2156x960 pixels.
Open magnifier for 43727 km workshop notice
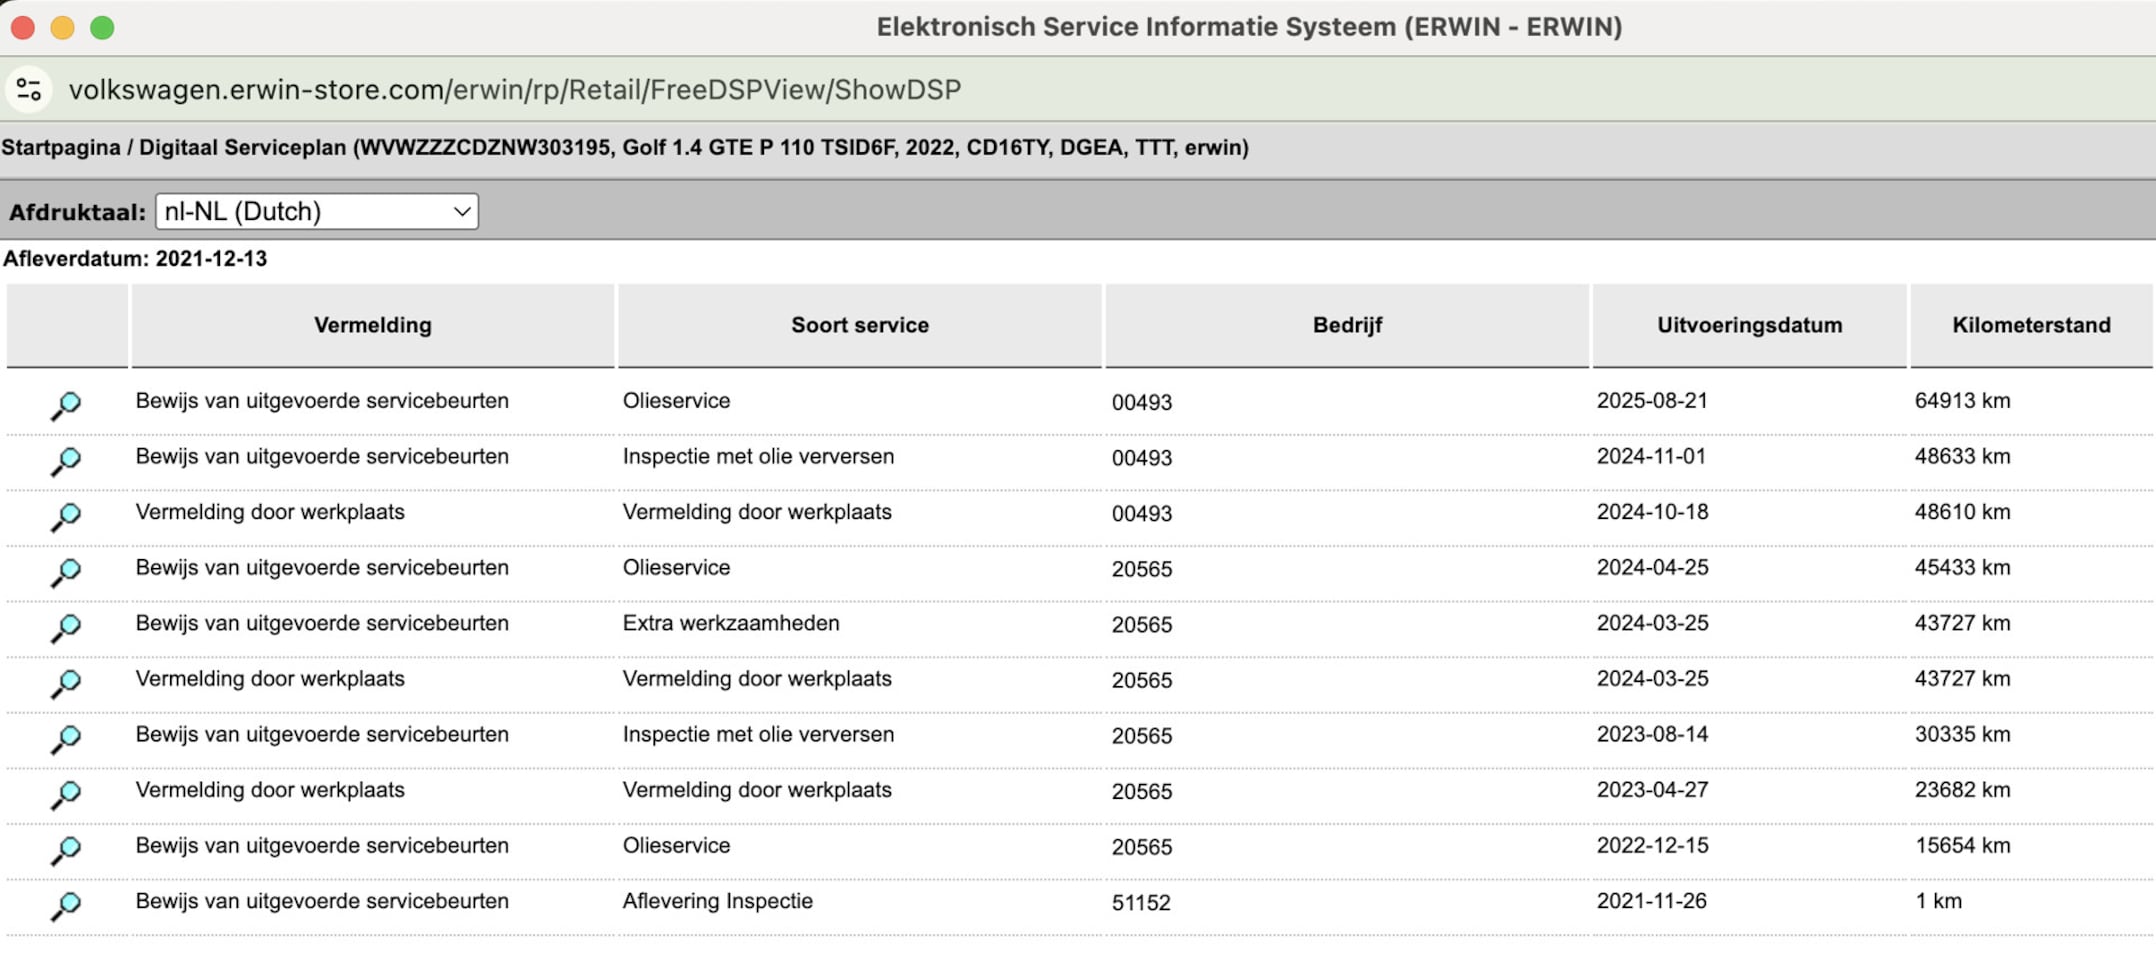[x=66, y=683]
